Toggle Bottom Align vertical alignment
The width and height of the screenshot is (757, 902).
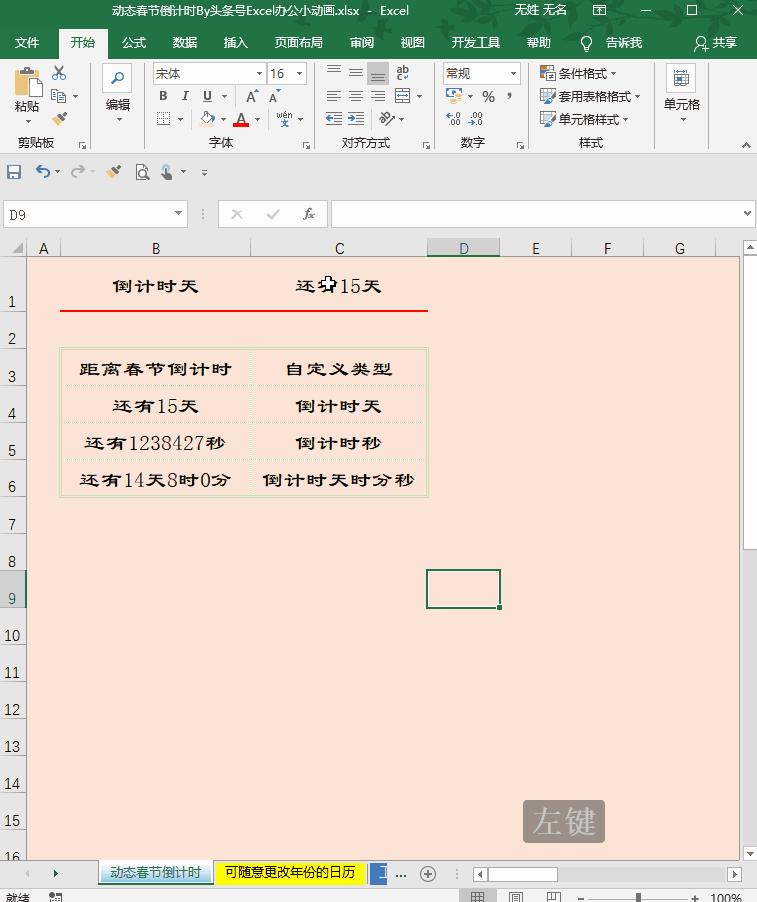[x=378, y=73]
